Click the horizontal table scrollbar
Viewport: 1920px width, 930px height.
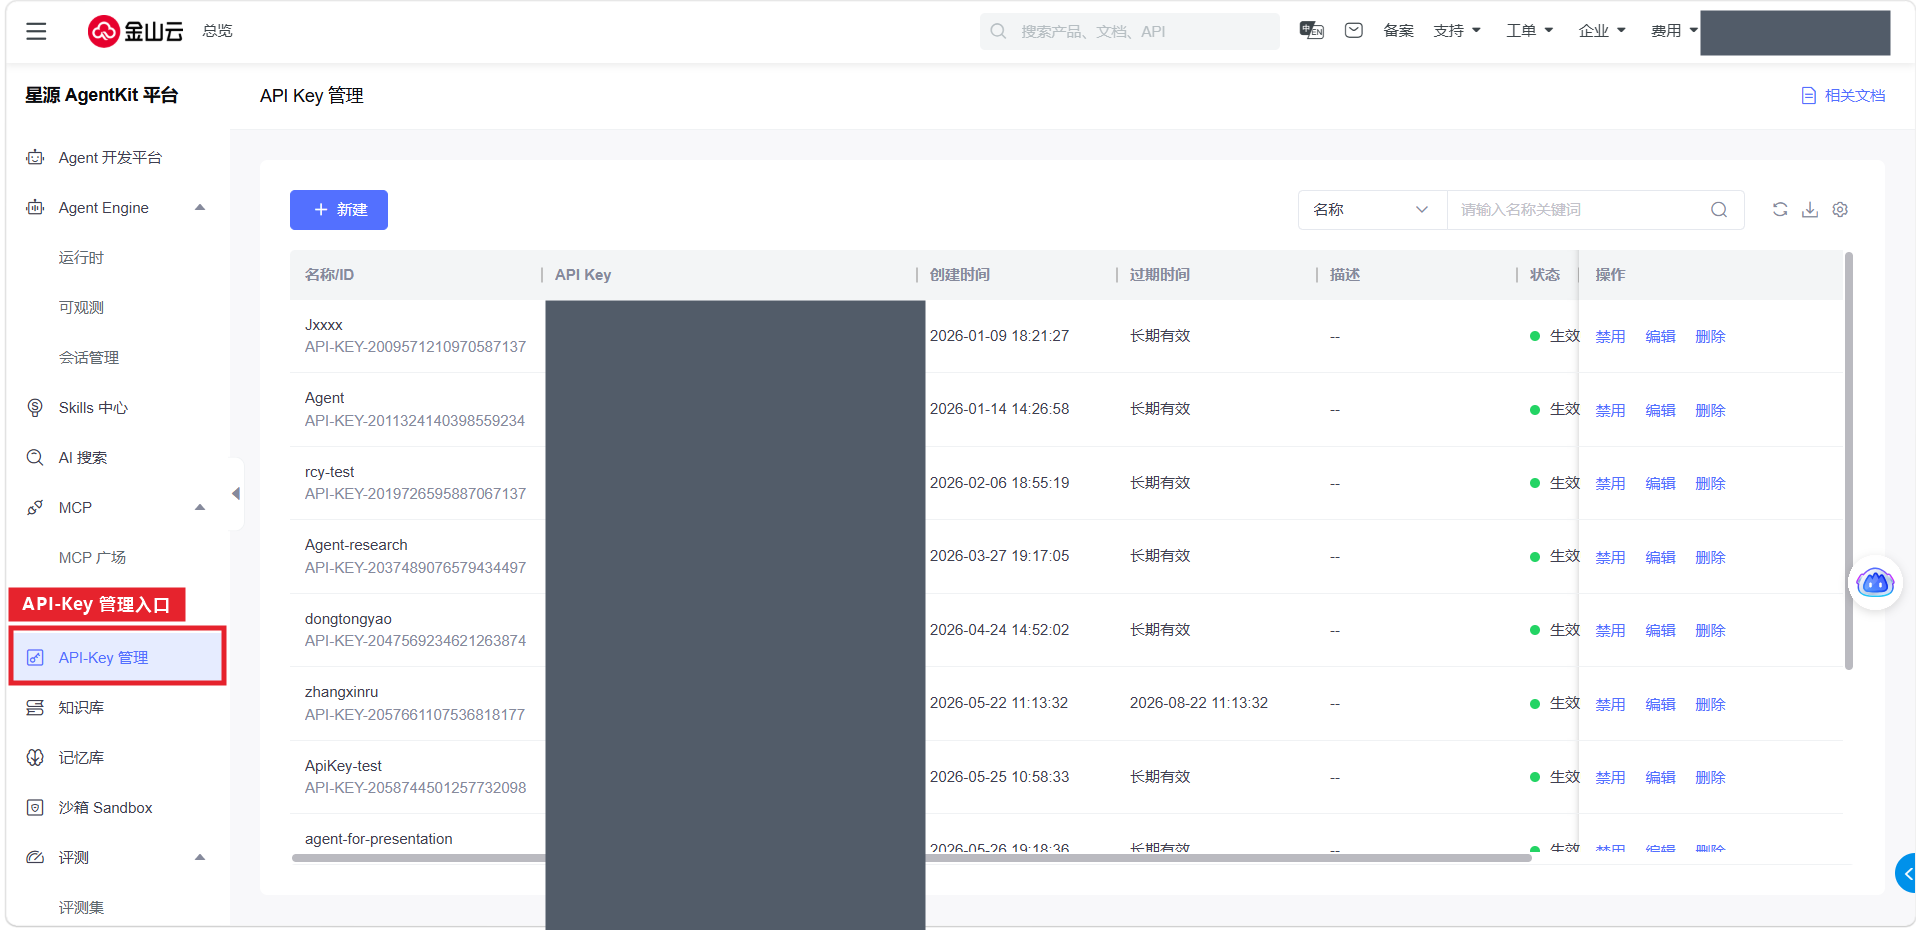pyautogui.click(x=911, y=857)
